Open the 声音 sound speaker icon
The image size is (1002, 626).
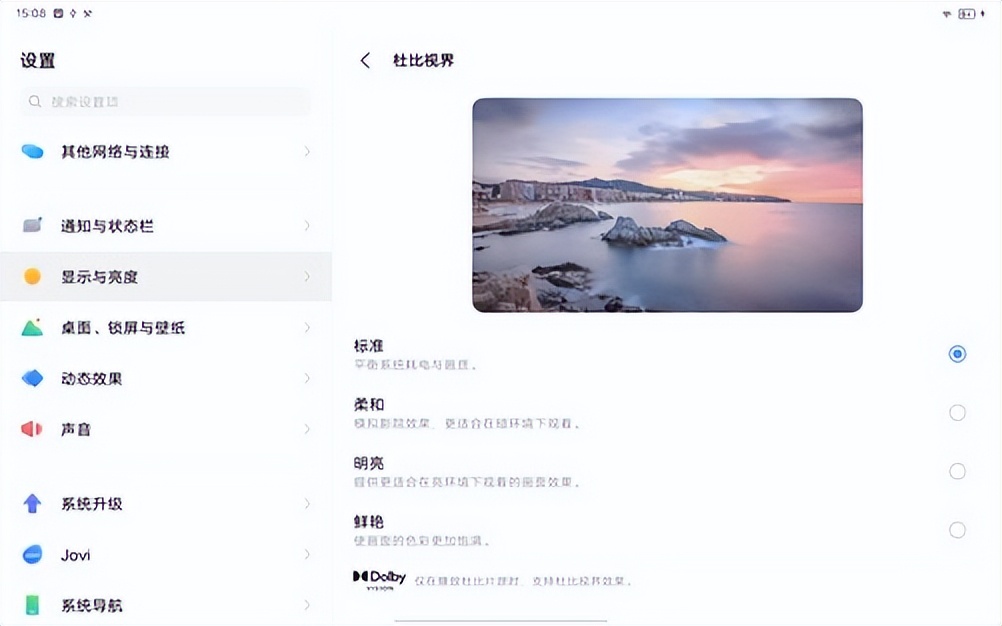pyautogui.click(x=32, y=428)
